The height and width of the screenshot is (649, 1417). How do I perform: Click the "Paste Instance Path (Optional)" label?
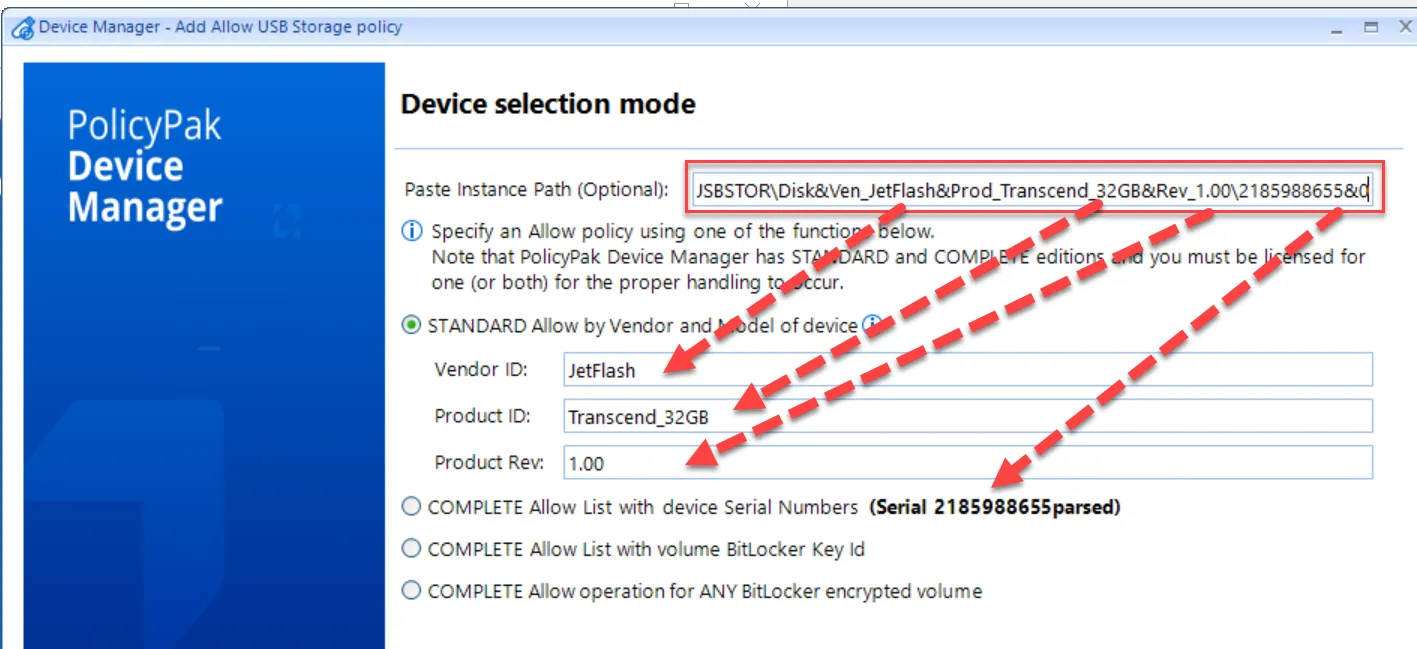(536, 189)
